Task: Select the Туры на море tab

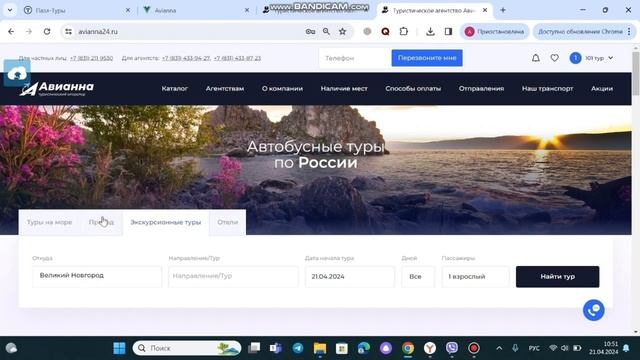Action: (x=49, y=222)
